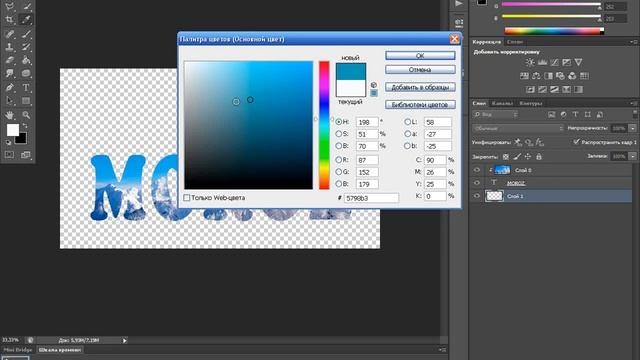Select the R red radio button
This screenshot has height=360, width=640.
pos(338,160)
